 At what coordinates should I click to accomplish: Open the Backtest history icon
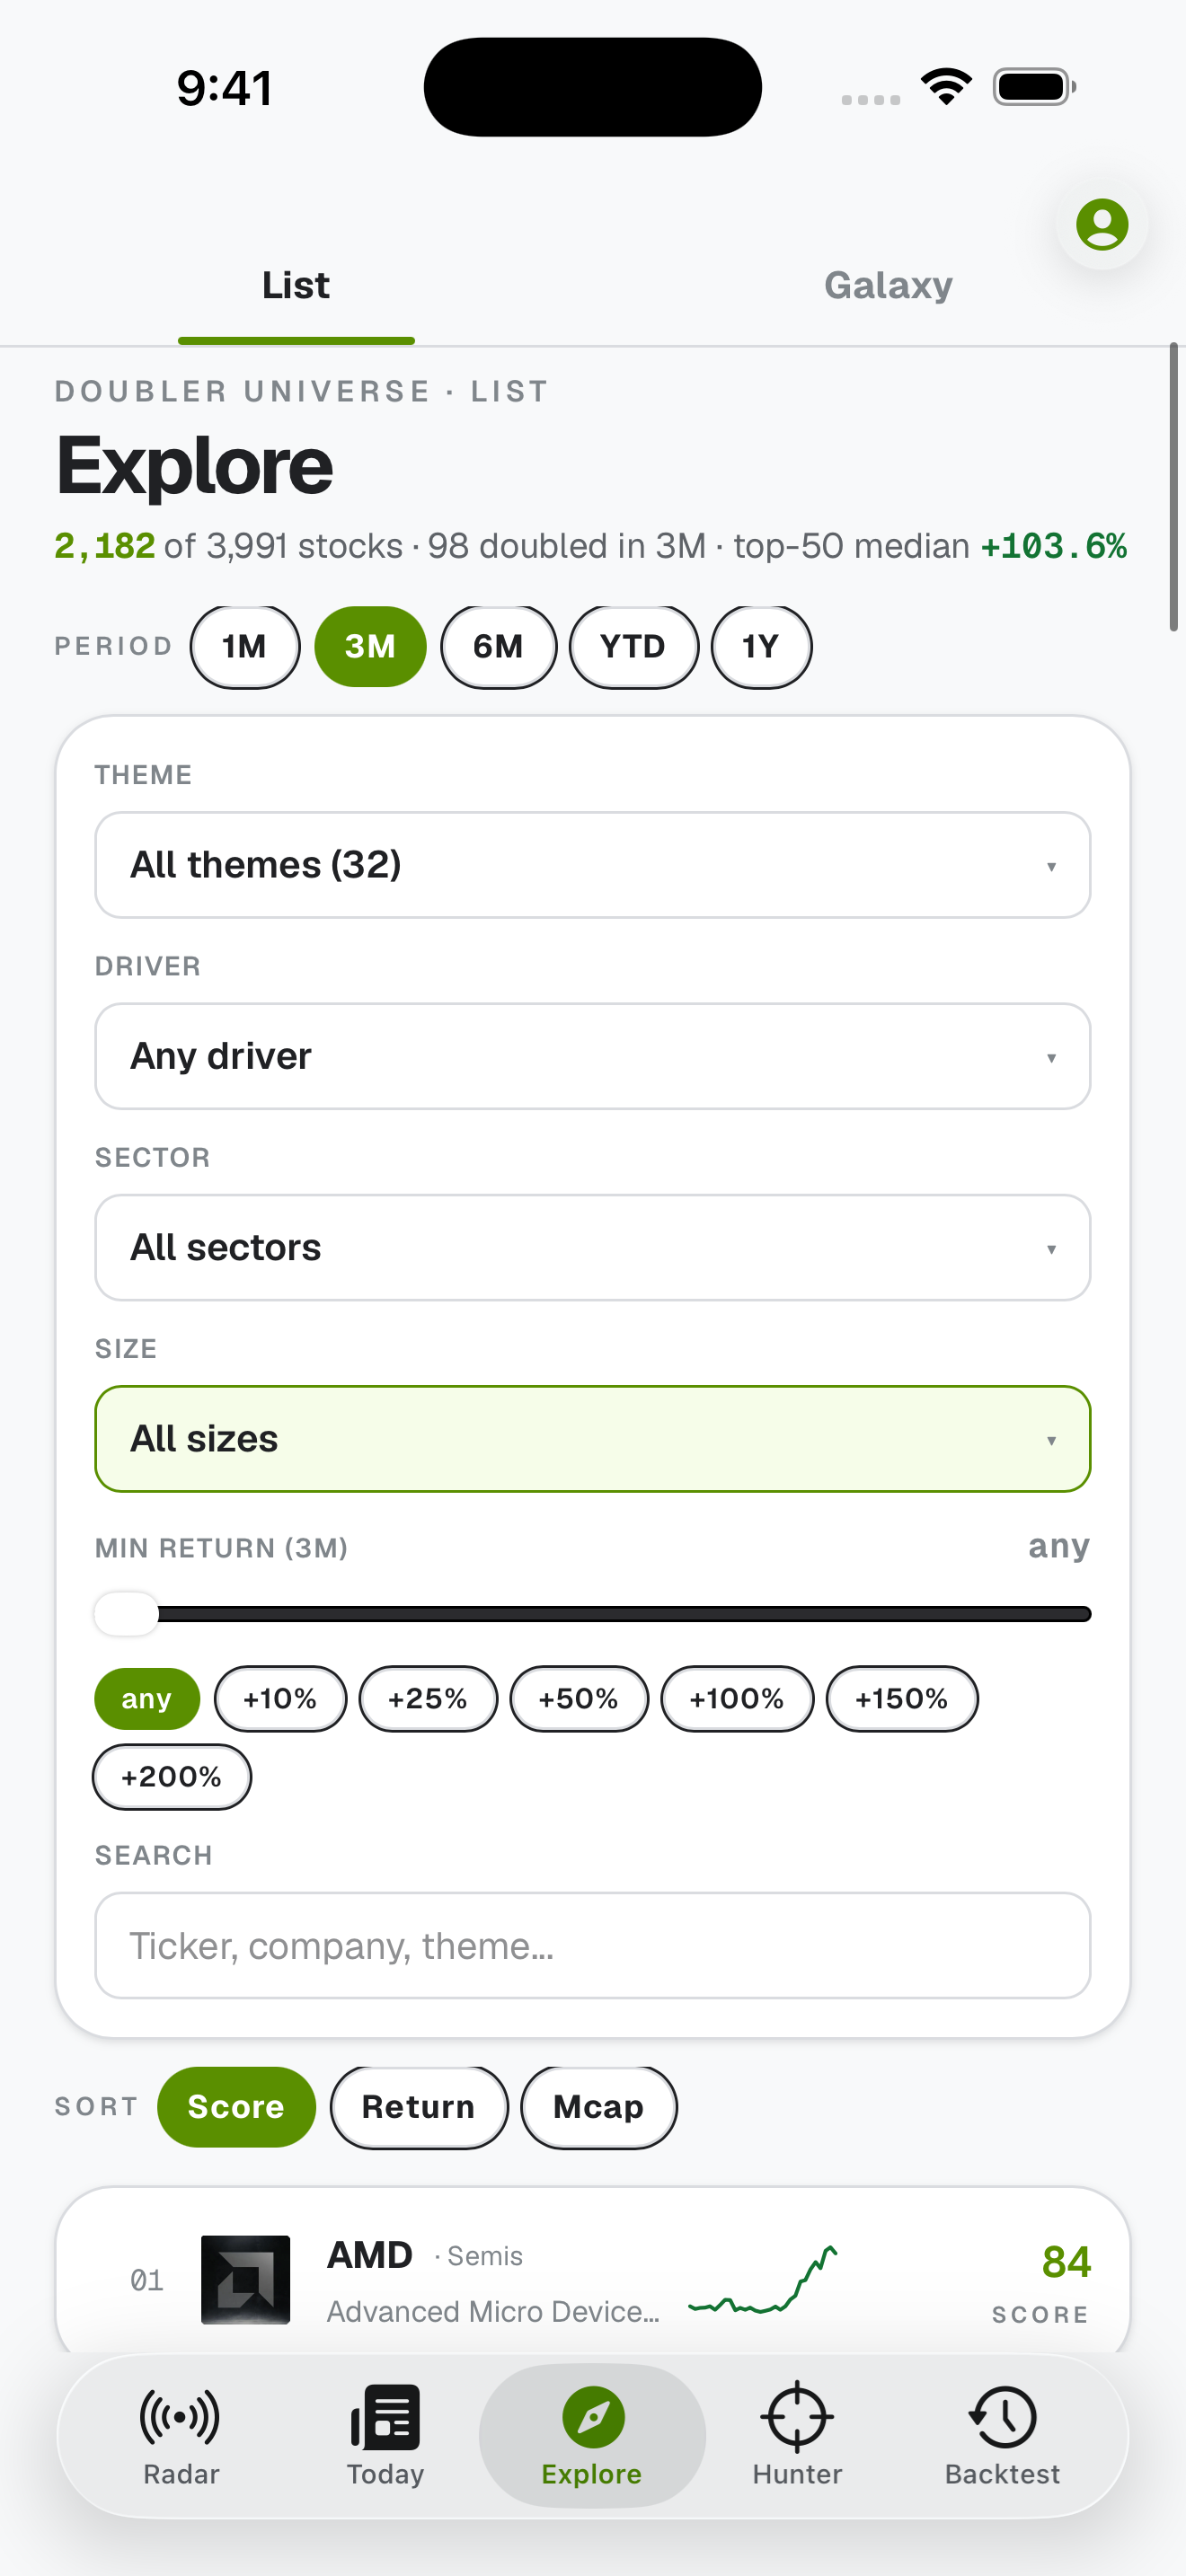[1003, 2417]
